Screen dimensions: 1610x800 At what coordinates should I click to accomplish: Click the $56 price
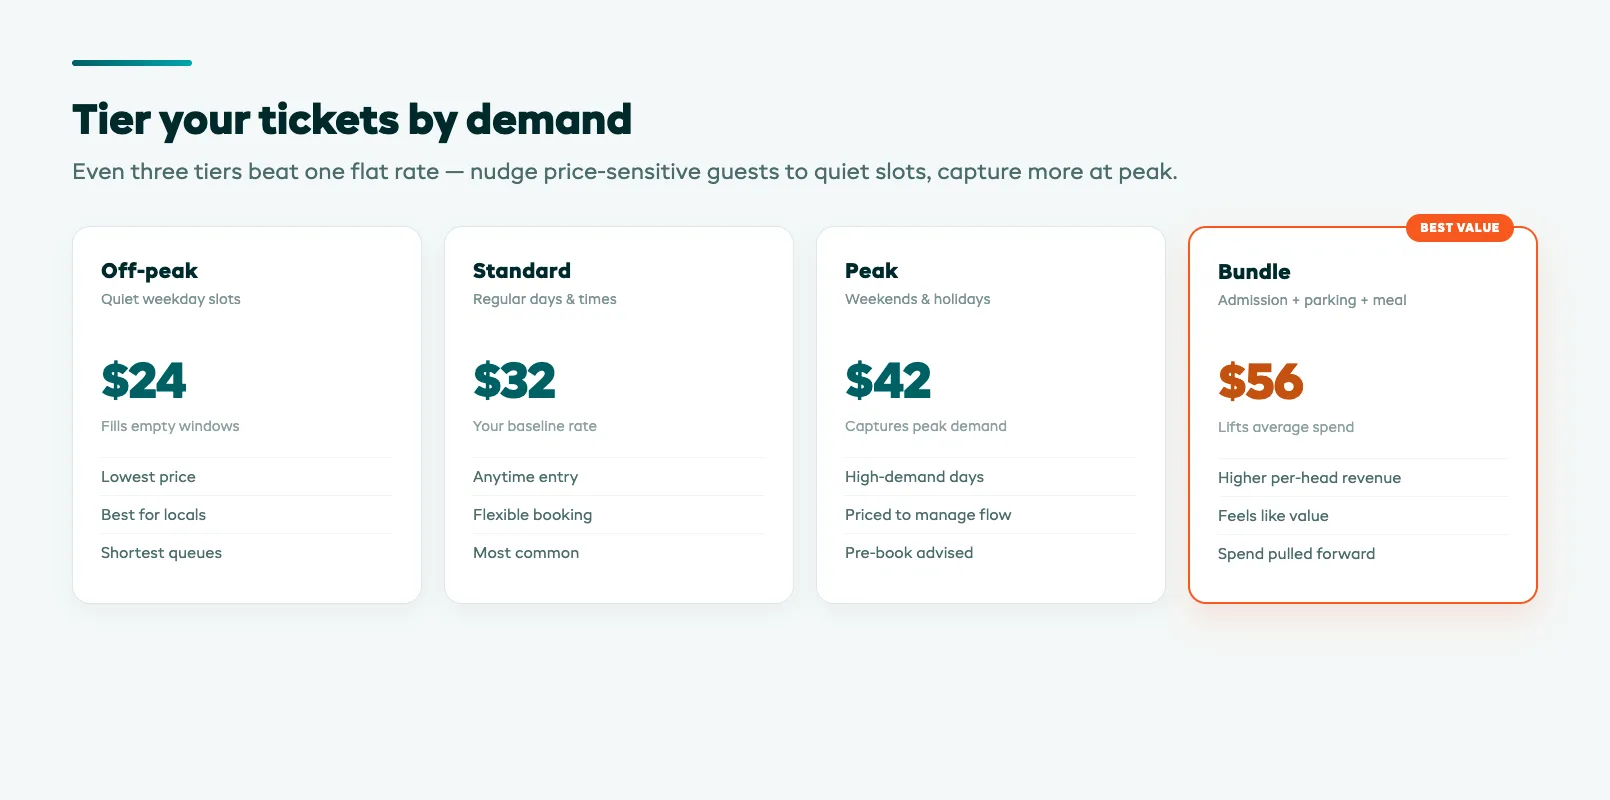coord(1261,382)
